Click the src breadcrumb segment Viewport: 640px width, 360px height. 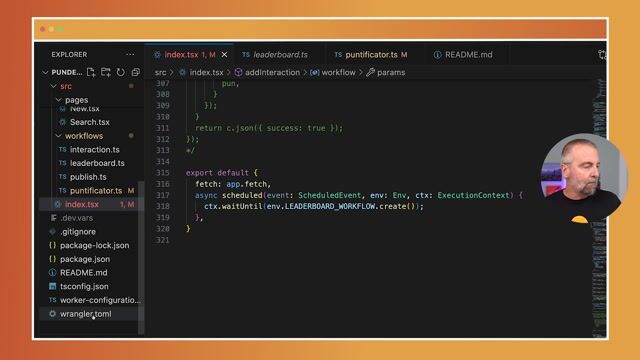click(x=160, y=72)
